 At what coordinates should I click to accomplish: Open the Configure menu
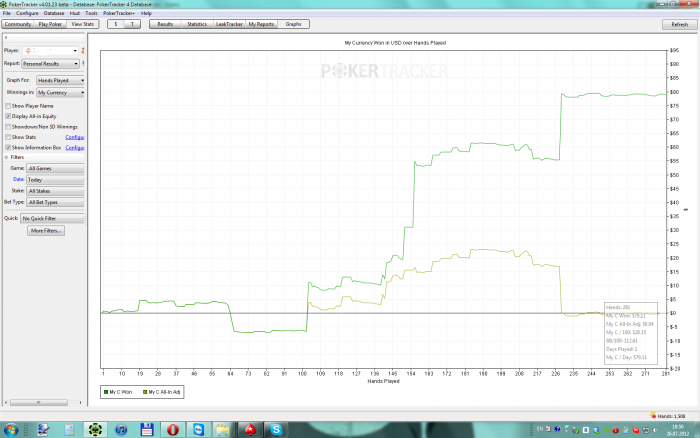tap(27, 13)
